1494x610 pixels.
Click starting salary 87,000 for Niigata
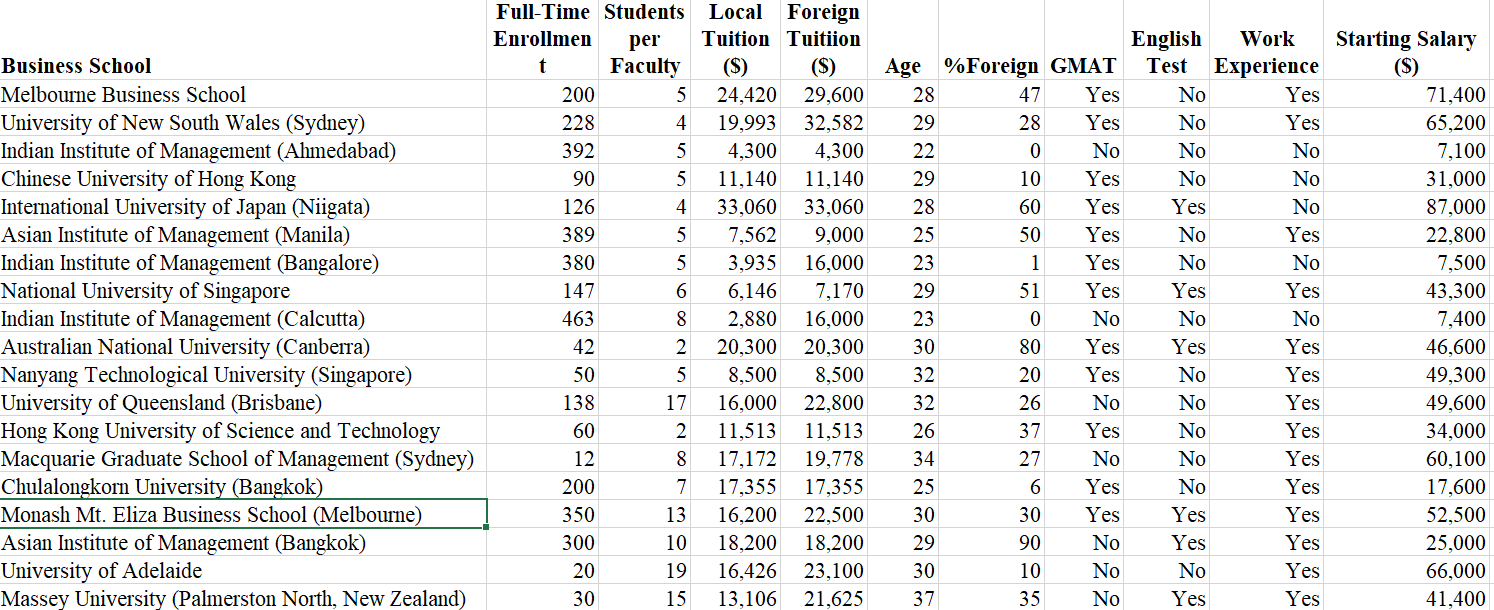click(x=1406, y=207)
